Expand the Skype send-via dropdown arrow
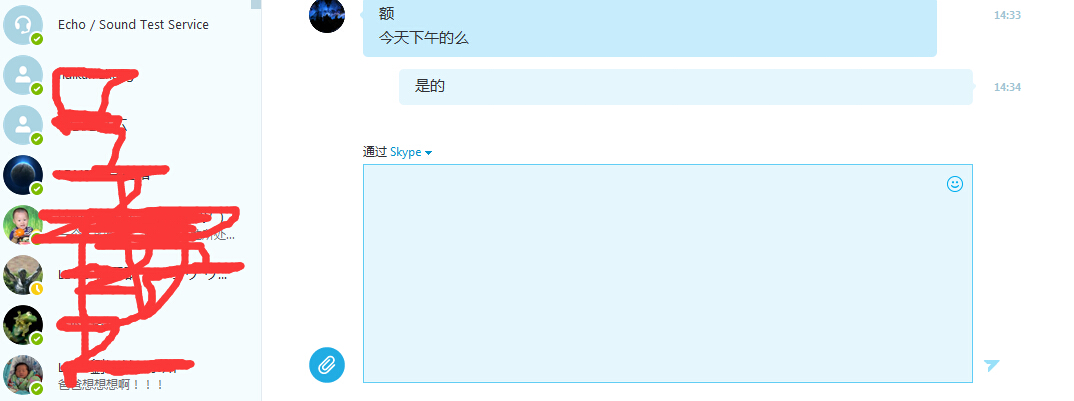 429,153
